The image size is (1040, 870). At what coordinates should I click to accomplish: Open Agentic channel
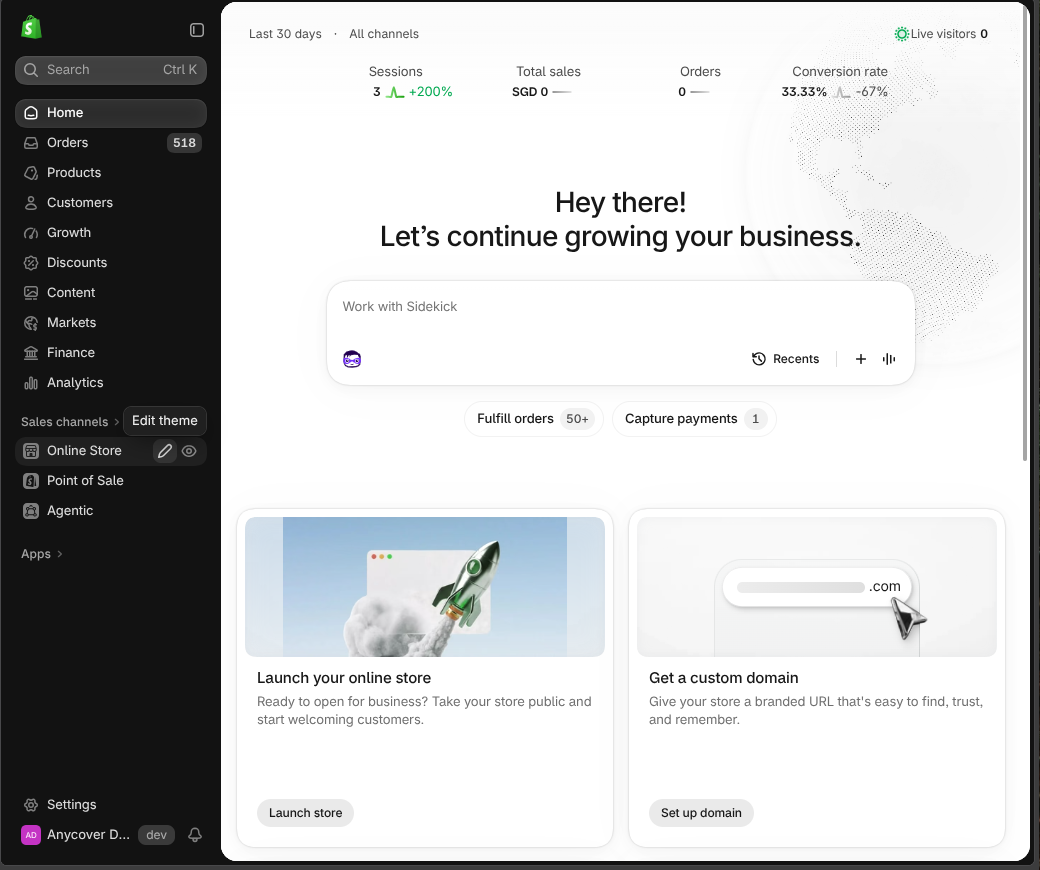[x=111, y=511]
